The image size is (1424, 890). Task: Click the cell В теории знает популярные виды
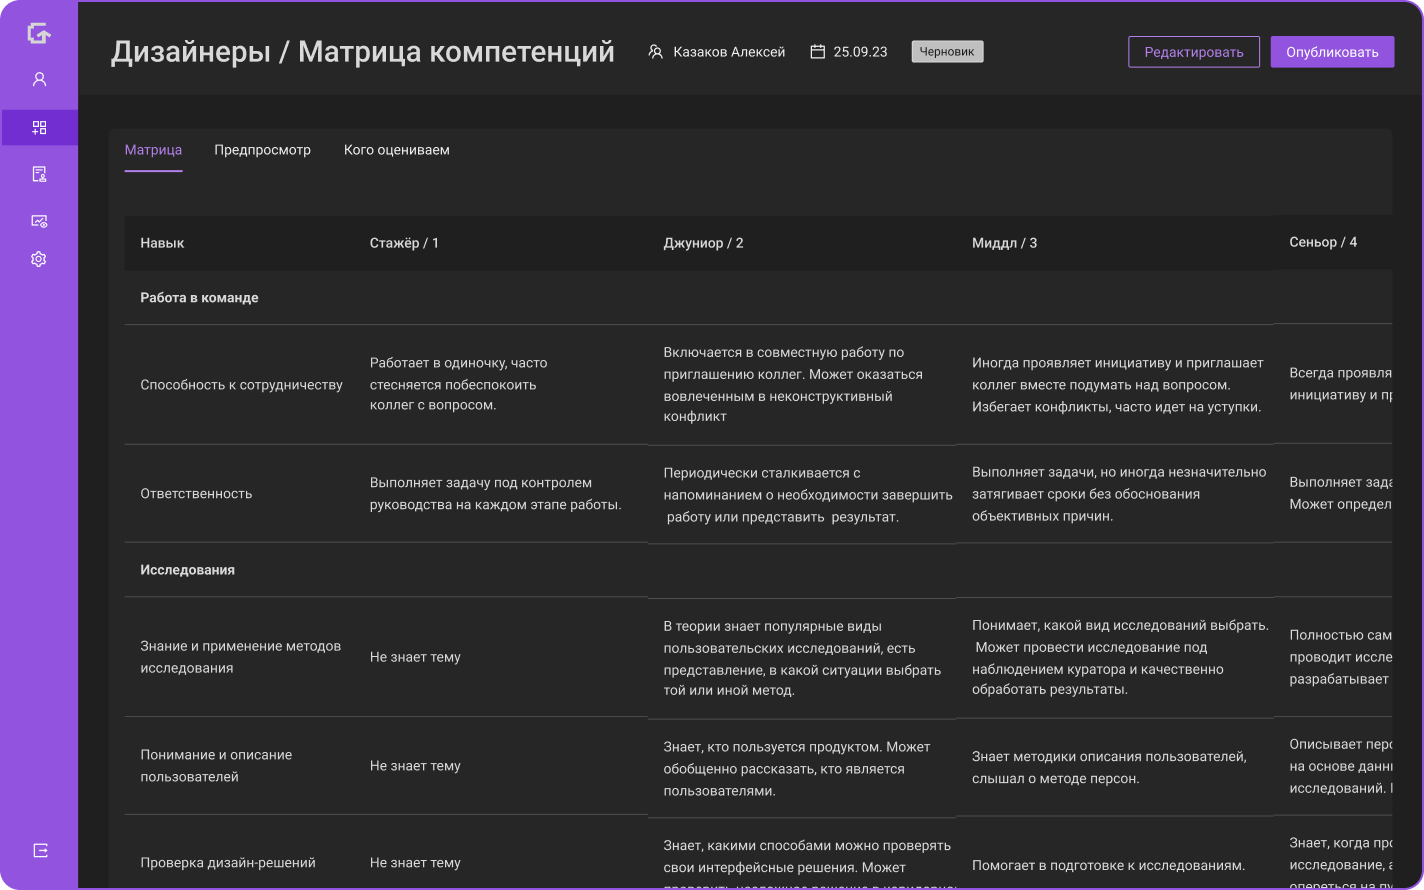[x=802, y=658]
